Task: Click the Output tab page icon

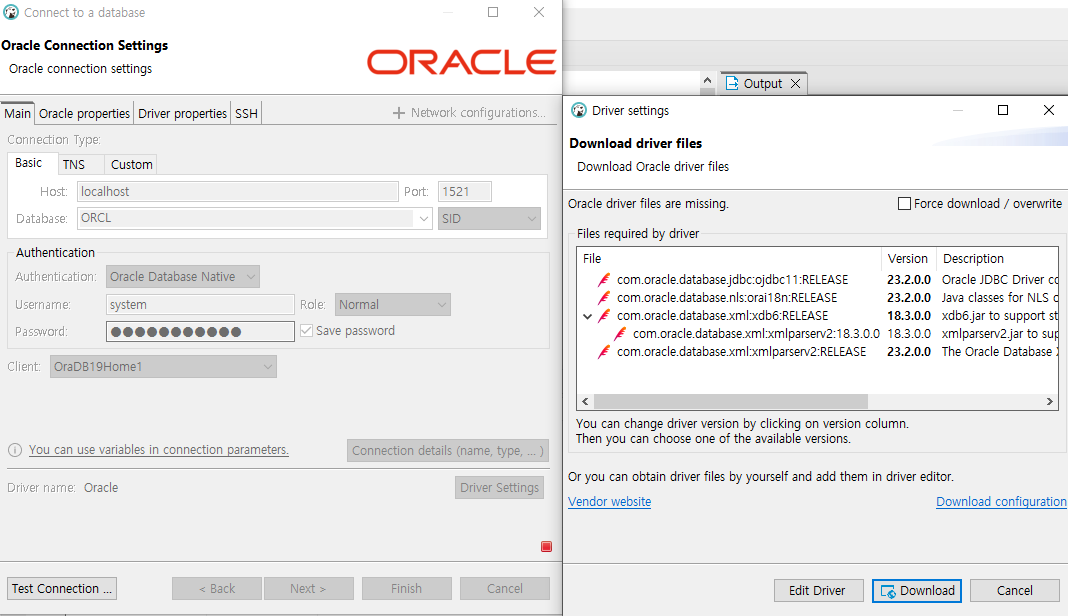Action: 732,83
